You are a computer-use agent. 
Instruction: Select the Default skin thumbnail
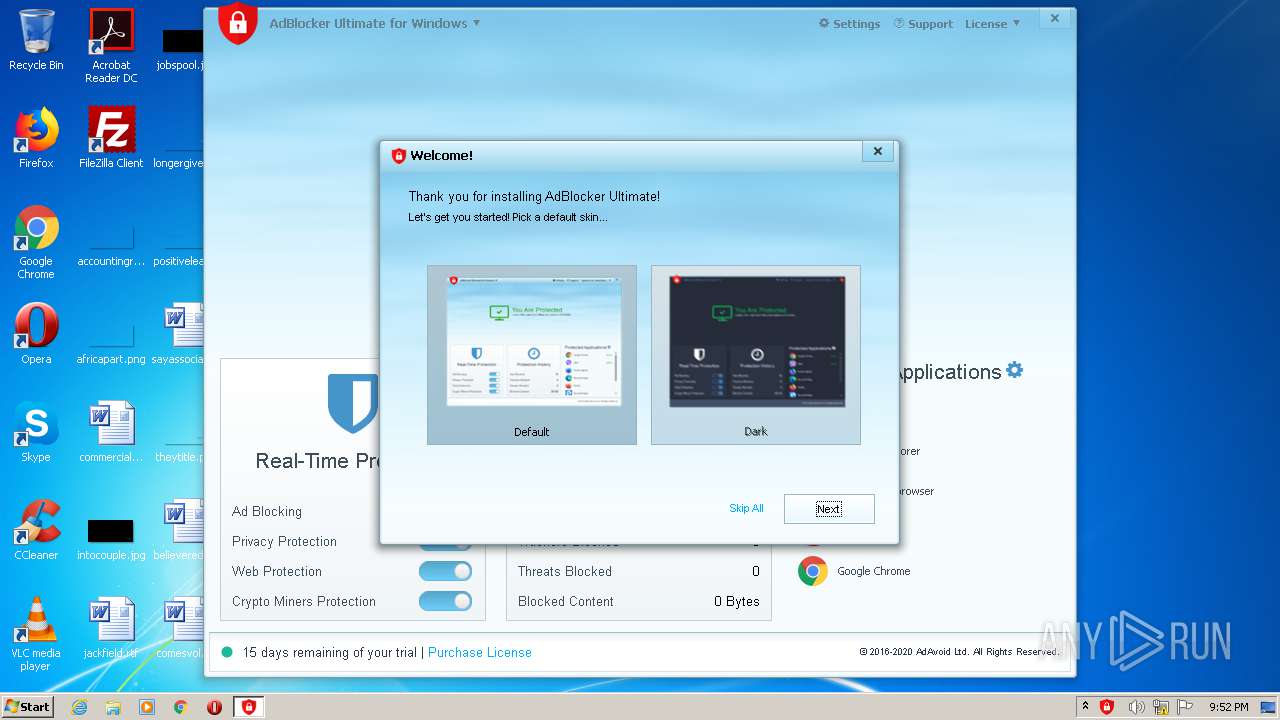click(x=532, y=355)
